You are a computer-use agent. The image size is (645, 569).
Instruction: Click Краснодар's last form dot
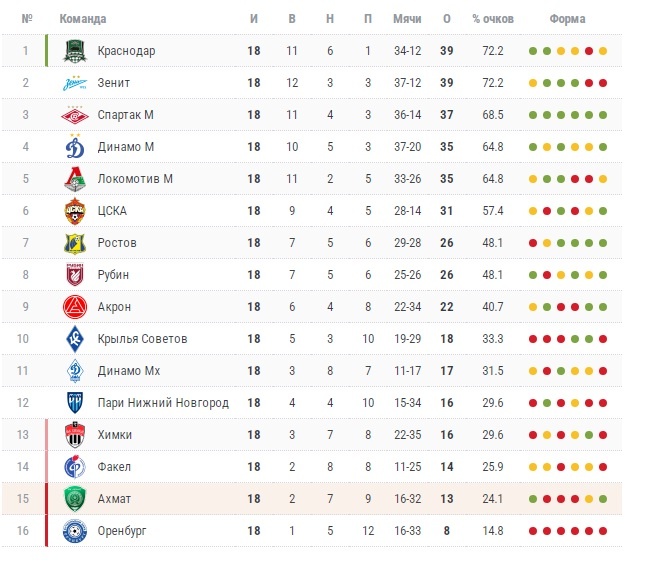(603, 51)
